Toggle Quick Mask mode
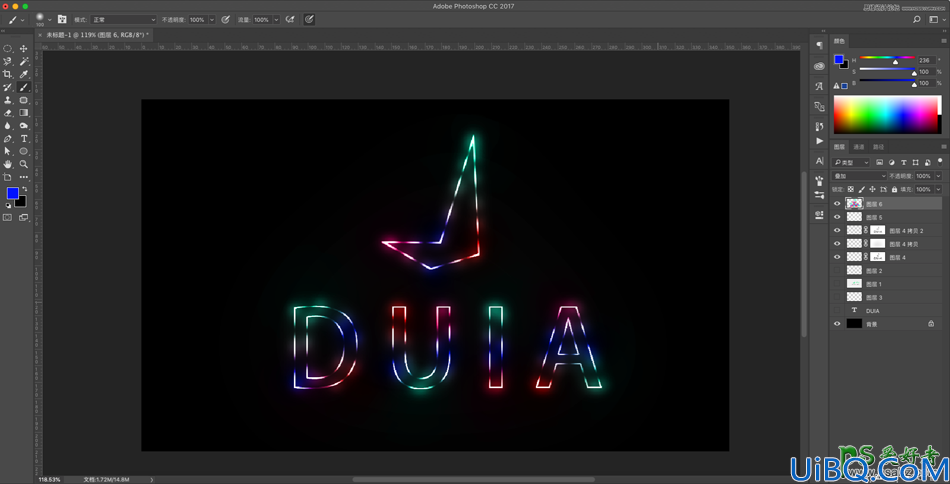 [8, 217]
